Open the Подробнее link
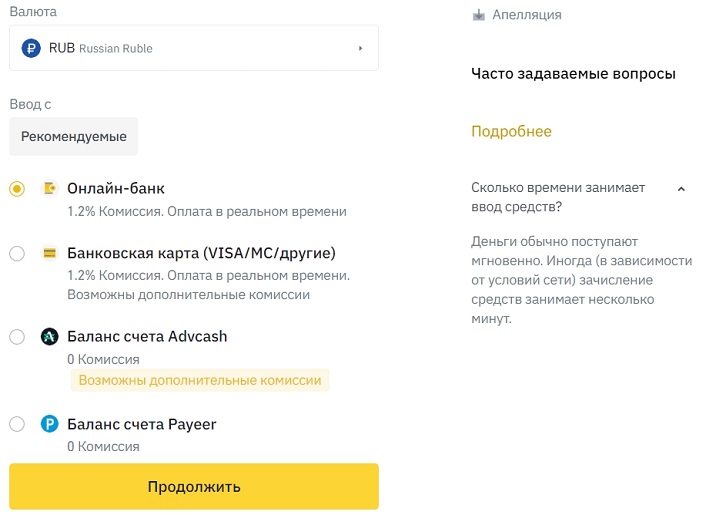716x515 pixels. click(511, 131)
